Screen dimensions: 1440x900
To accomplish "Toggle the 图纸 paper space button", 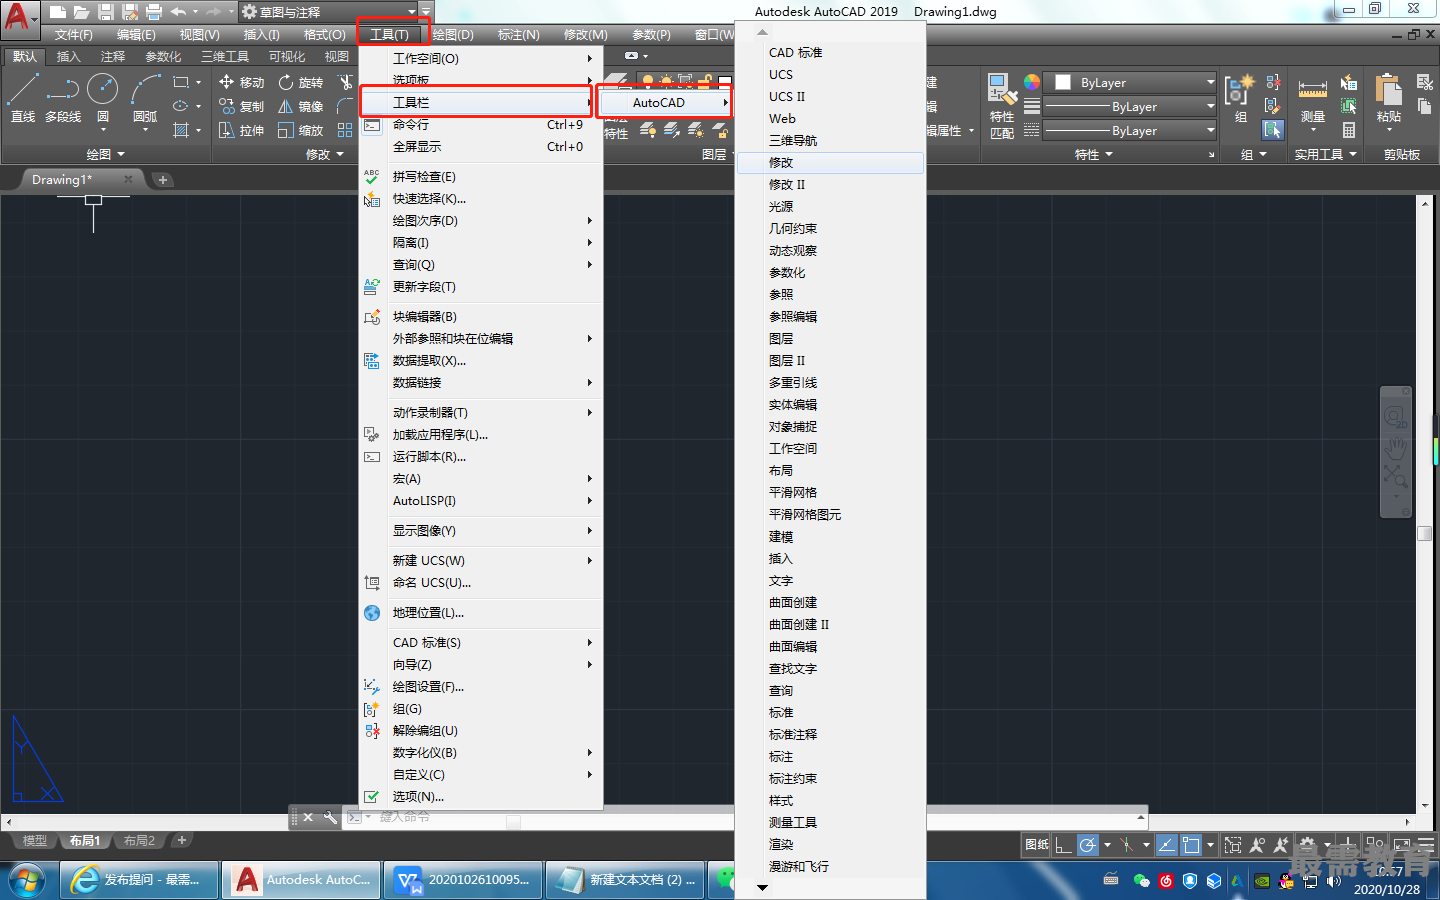I will [x=1036, y=845].
